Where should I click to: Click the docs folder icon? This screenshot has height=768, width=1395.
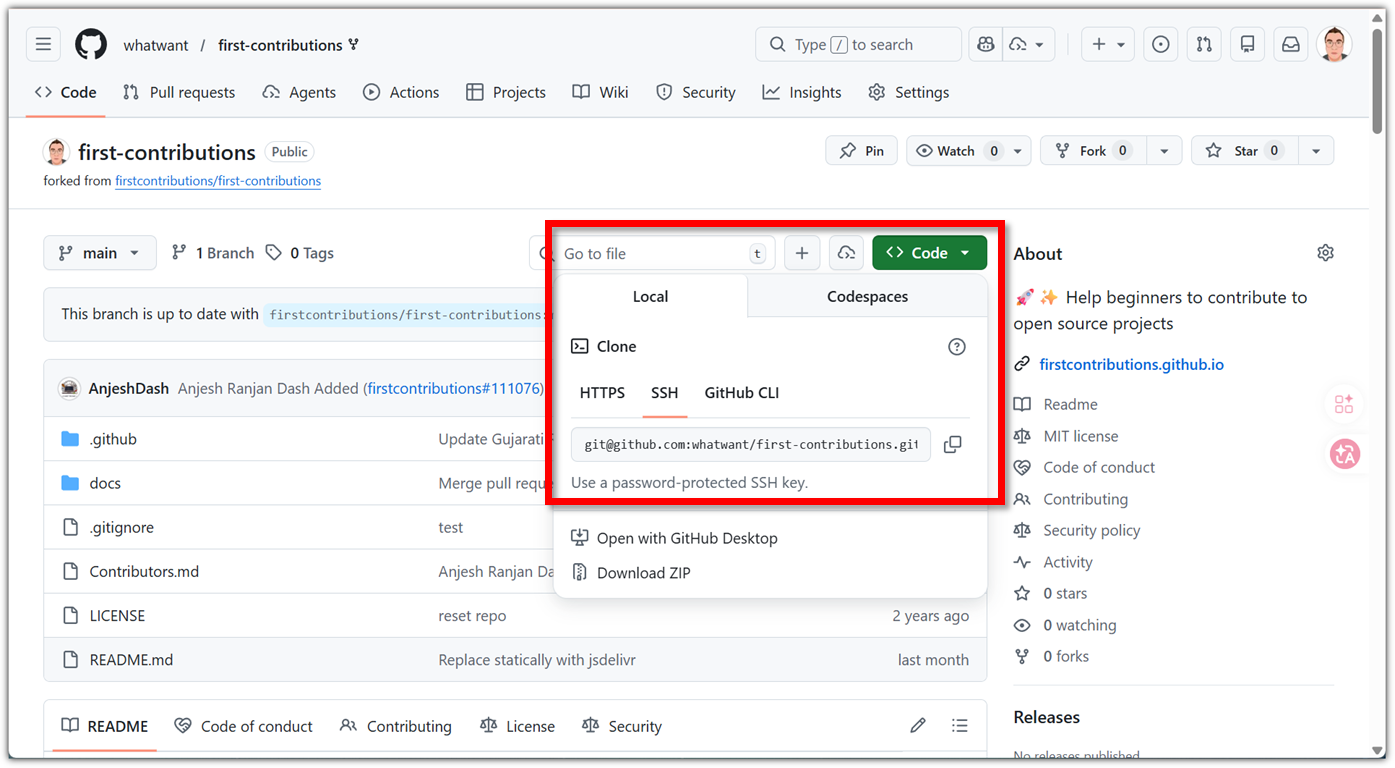(x=70, y=483)
